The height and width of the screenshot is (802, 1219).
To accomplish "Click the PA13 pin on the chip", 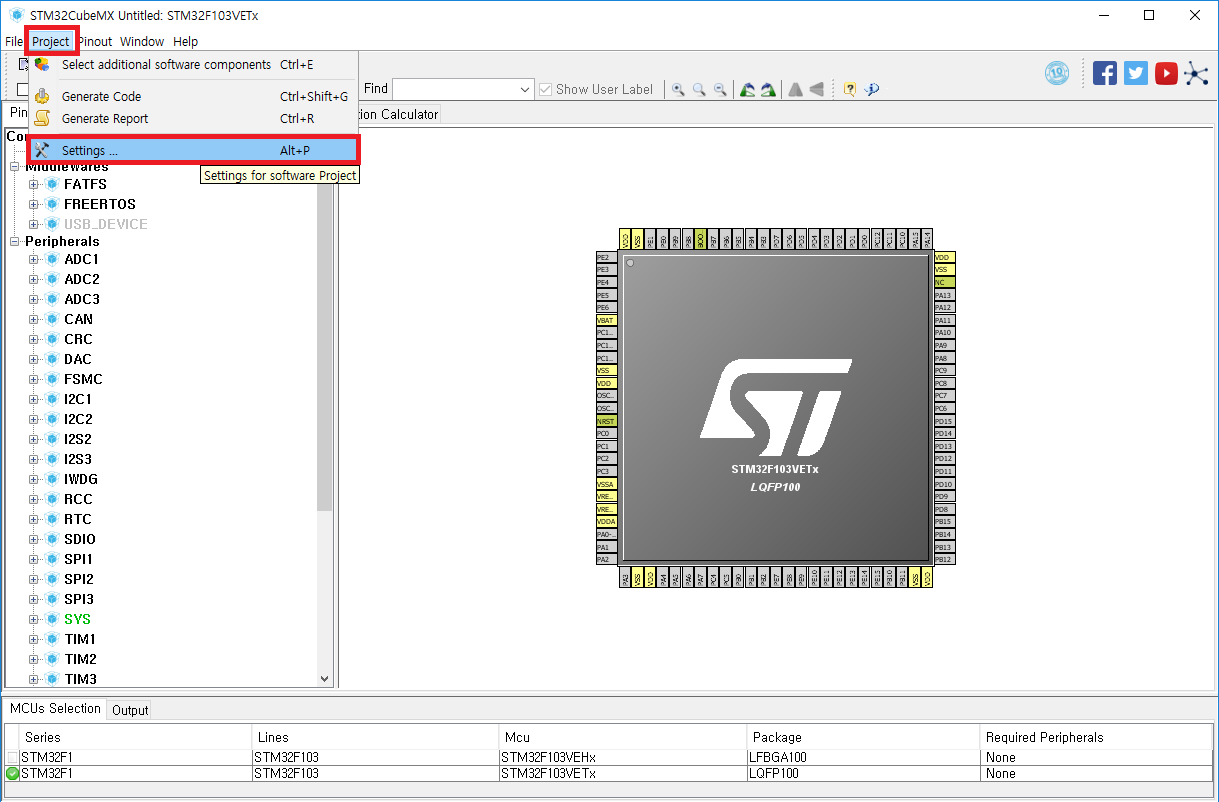I will 945,295.
